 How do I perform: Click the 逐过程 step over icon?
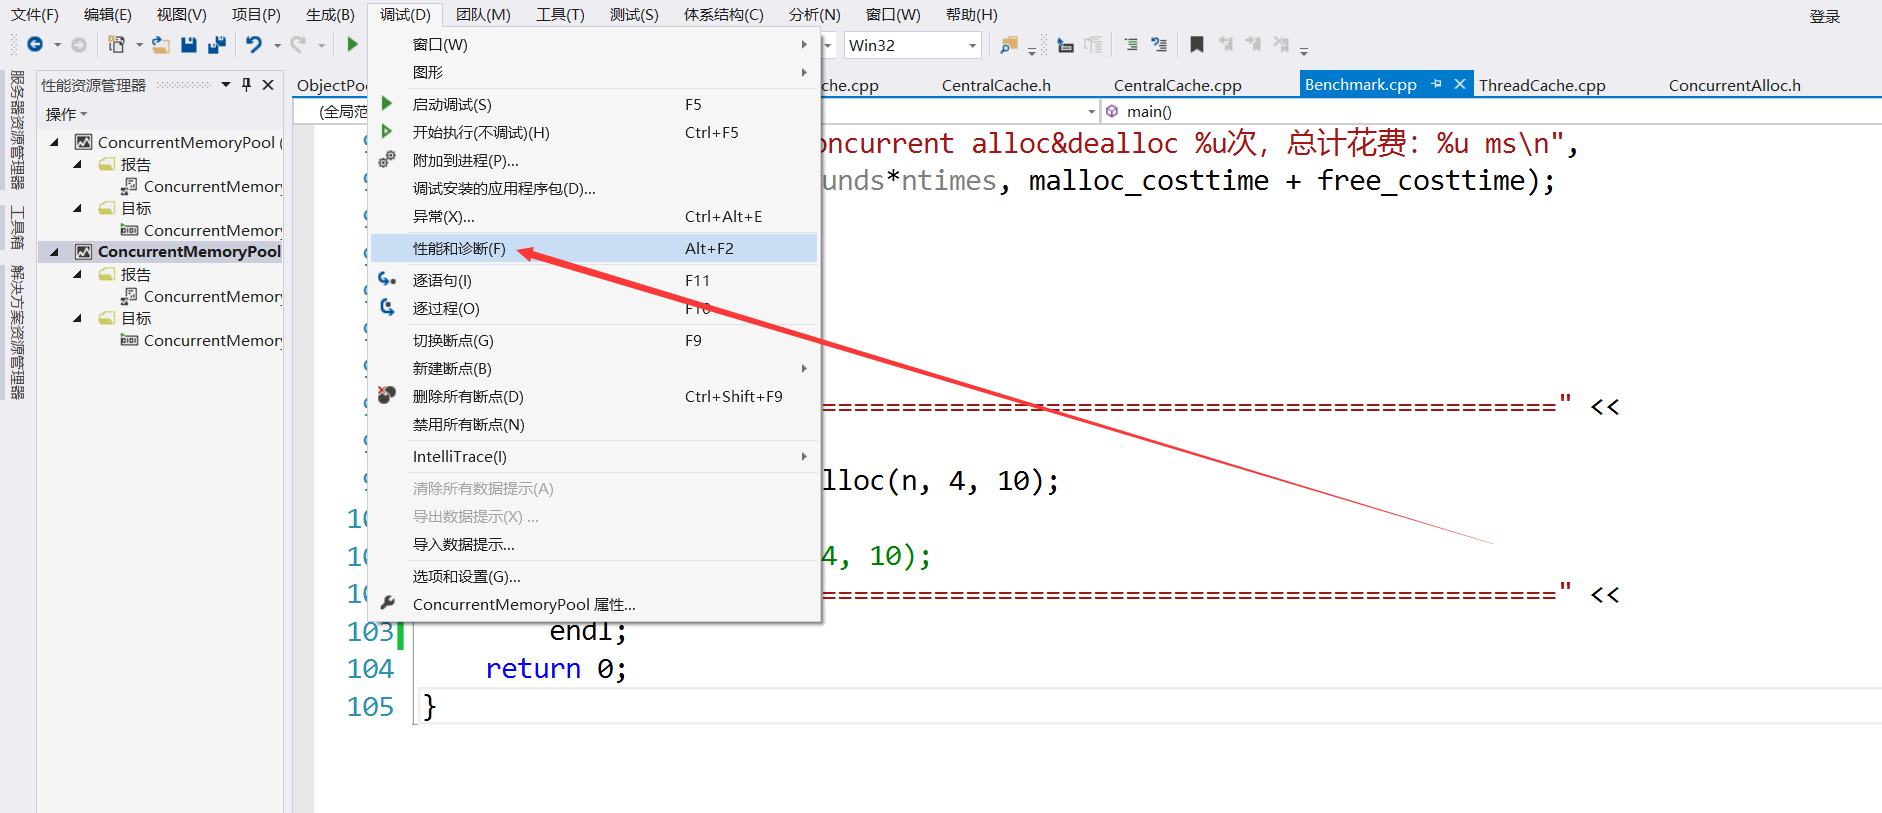click(387, 308)
